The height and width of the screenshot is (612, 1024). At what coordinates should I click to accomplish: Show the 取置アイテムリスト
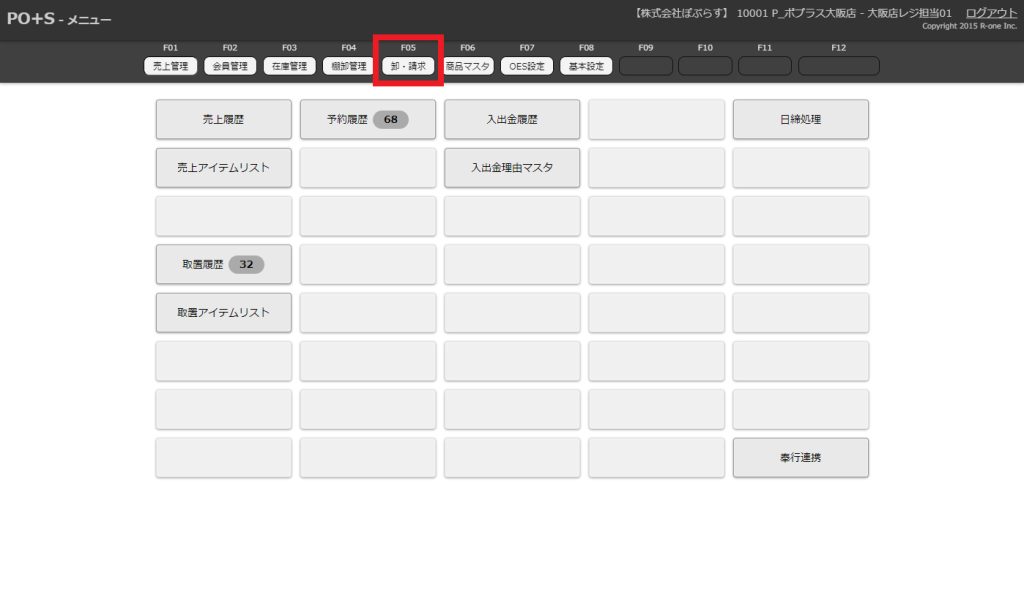224,312
